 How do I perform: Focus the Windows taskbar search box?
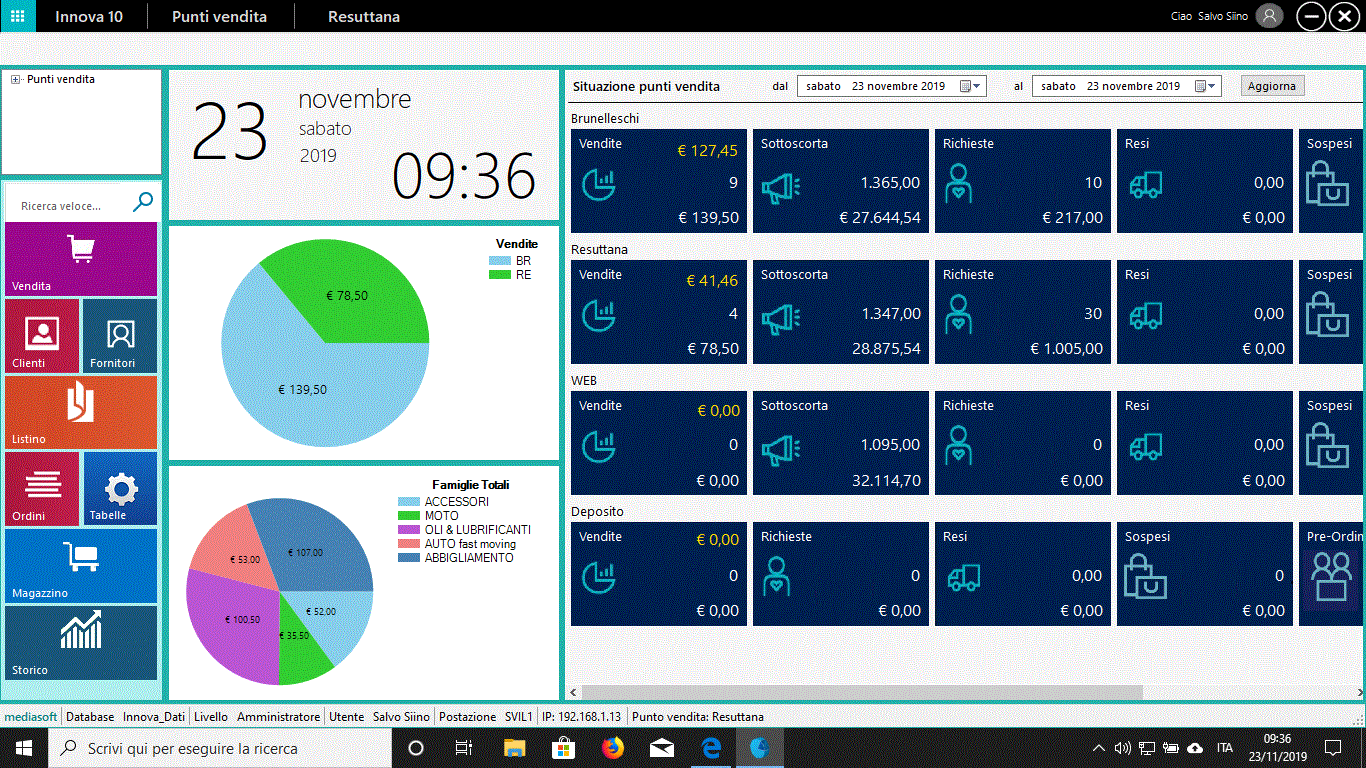pos(220,748)
